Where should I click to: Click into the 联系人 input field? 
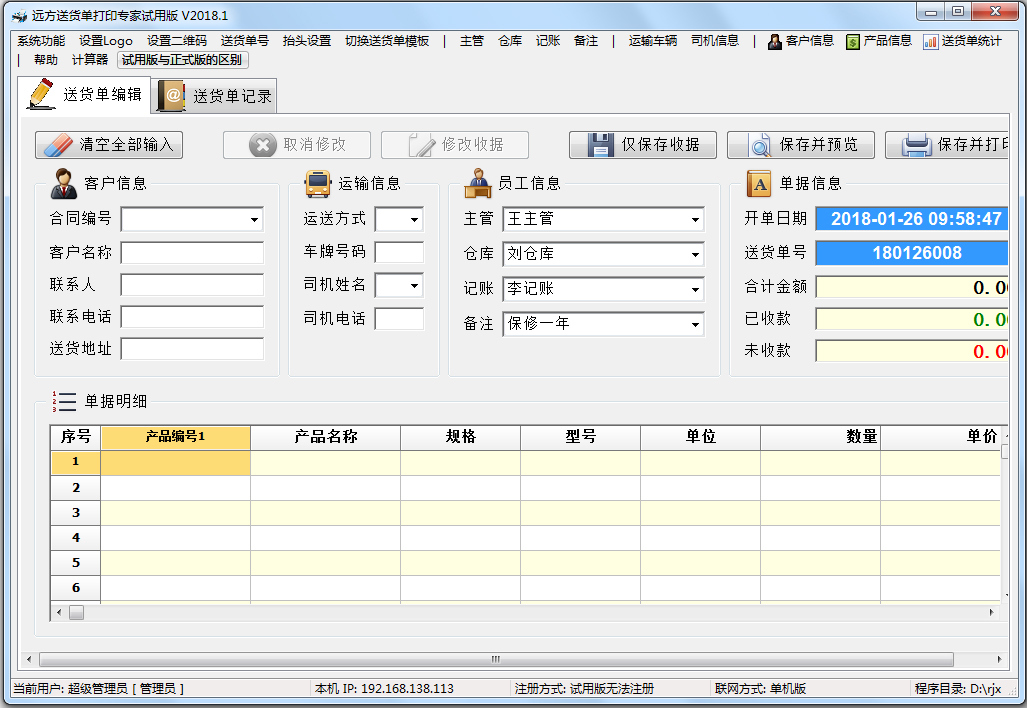[192, 285]
